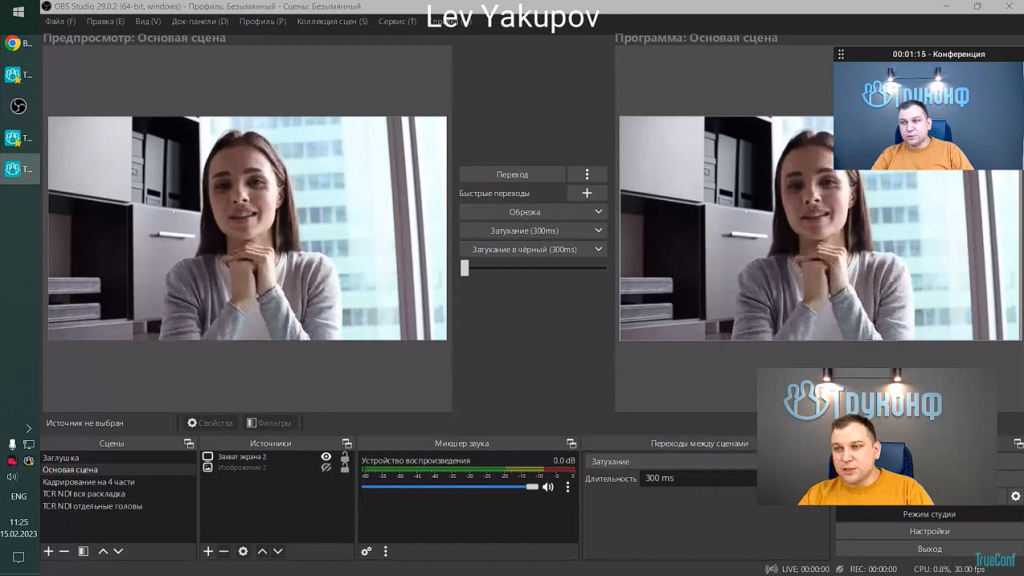Open OBS Настройки

929,532
